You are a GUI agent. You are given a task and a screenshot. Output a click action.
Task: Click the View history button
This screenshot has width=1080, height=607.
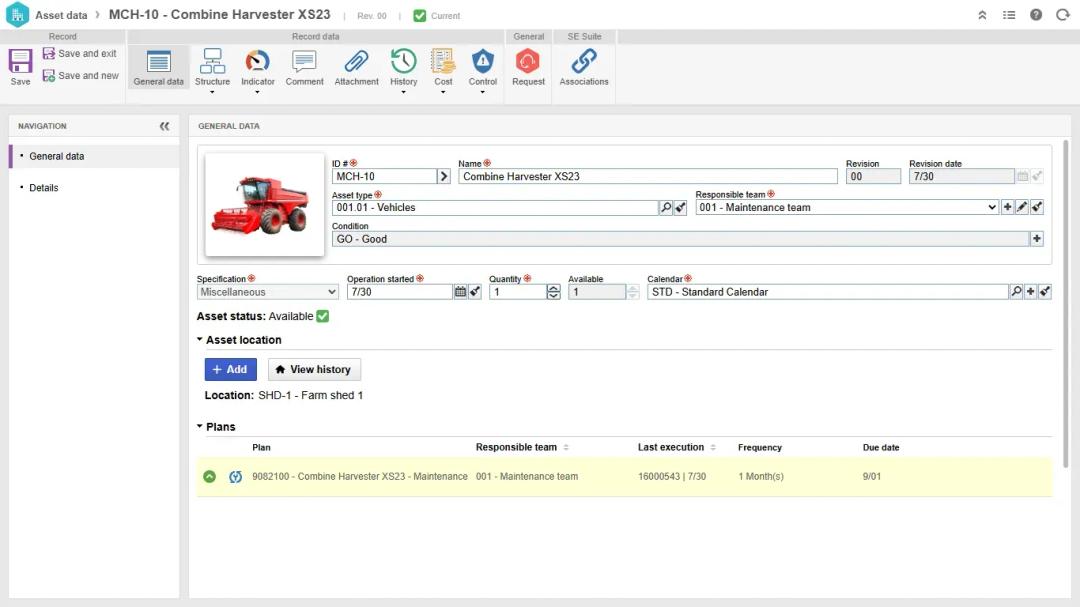tap(314, 370)
